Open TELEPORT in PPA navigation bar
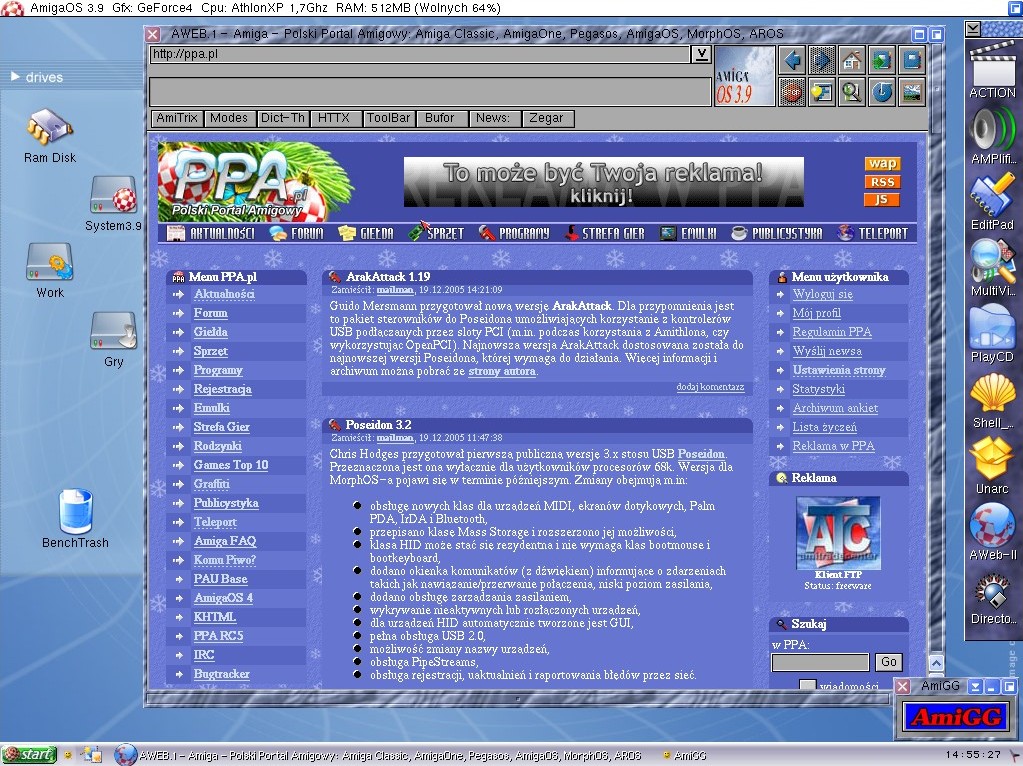Screen dimensions: 1023x766 873,233
